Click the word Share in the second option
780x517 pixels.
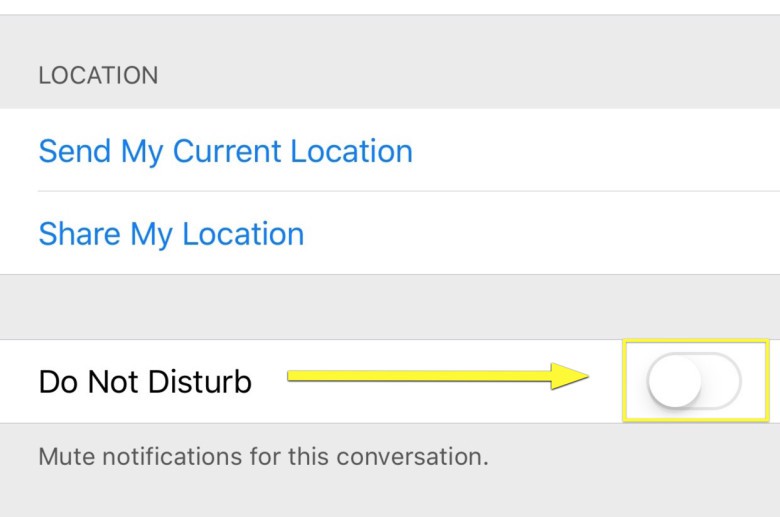point(79,234)
